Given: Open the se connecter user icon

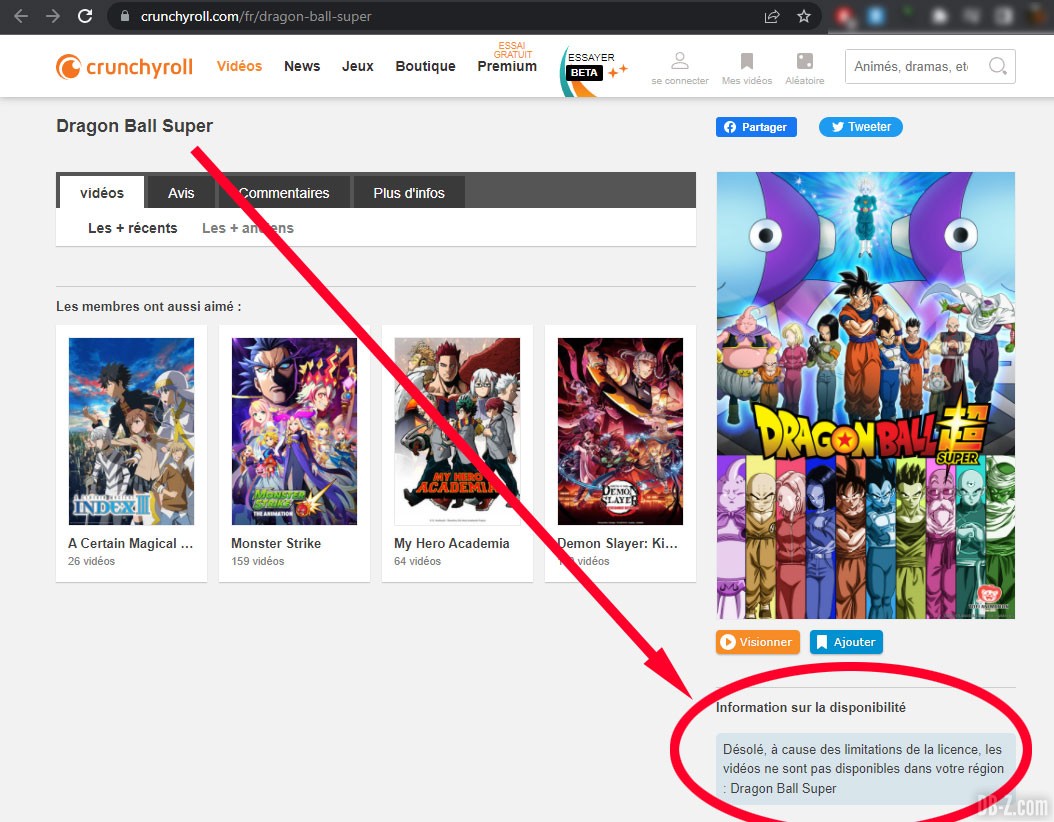Looking at the screenshot, I should (680, 60).
